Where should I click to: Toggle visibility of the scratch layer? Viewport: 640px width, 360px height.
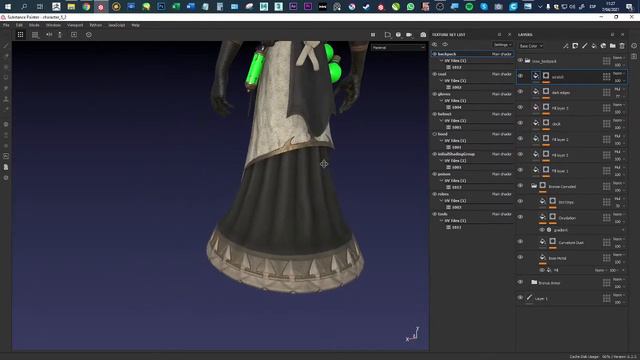520,76
